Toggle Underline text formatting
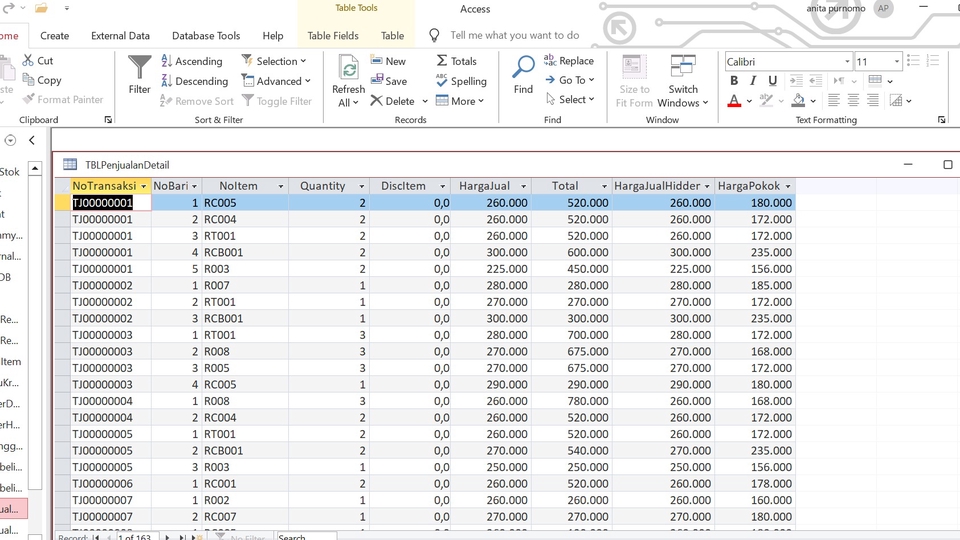The height and width of the screenshot is (540, 960). [x=772, y=81]
